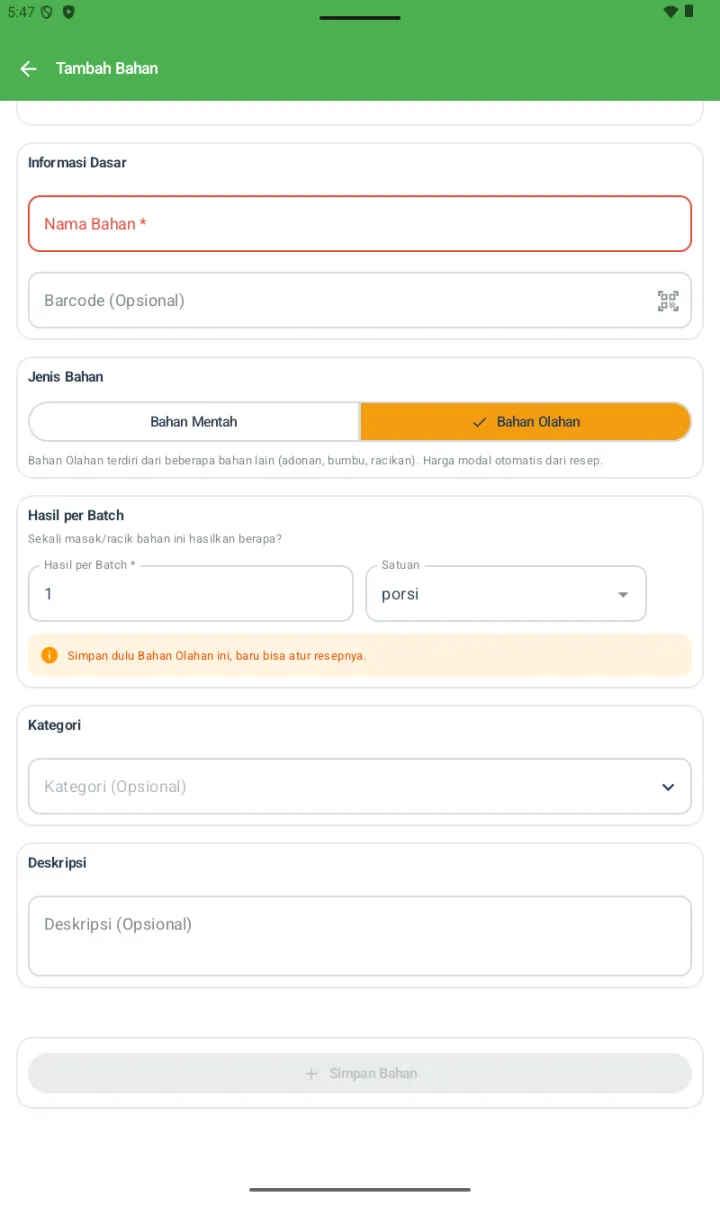Select Bahan Mentah type
Screen dimensions: 720x1206
(x=194, y=422)
